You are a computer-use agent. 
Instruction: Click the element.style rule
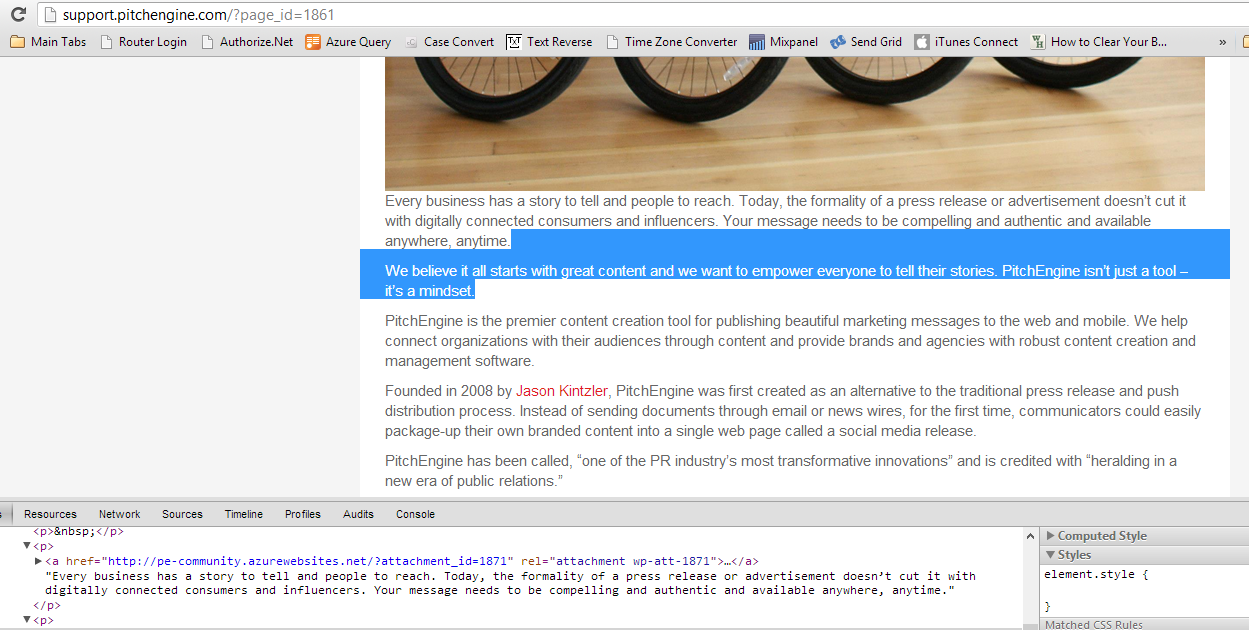(1096, 575)
